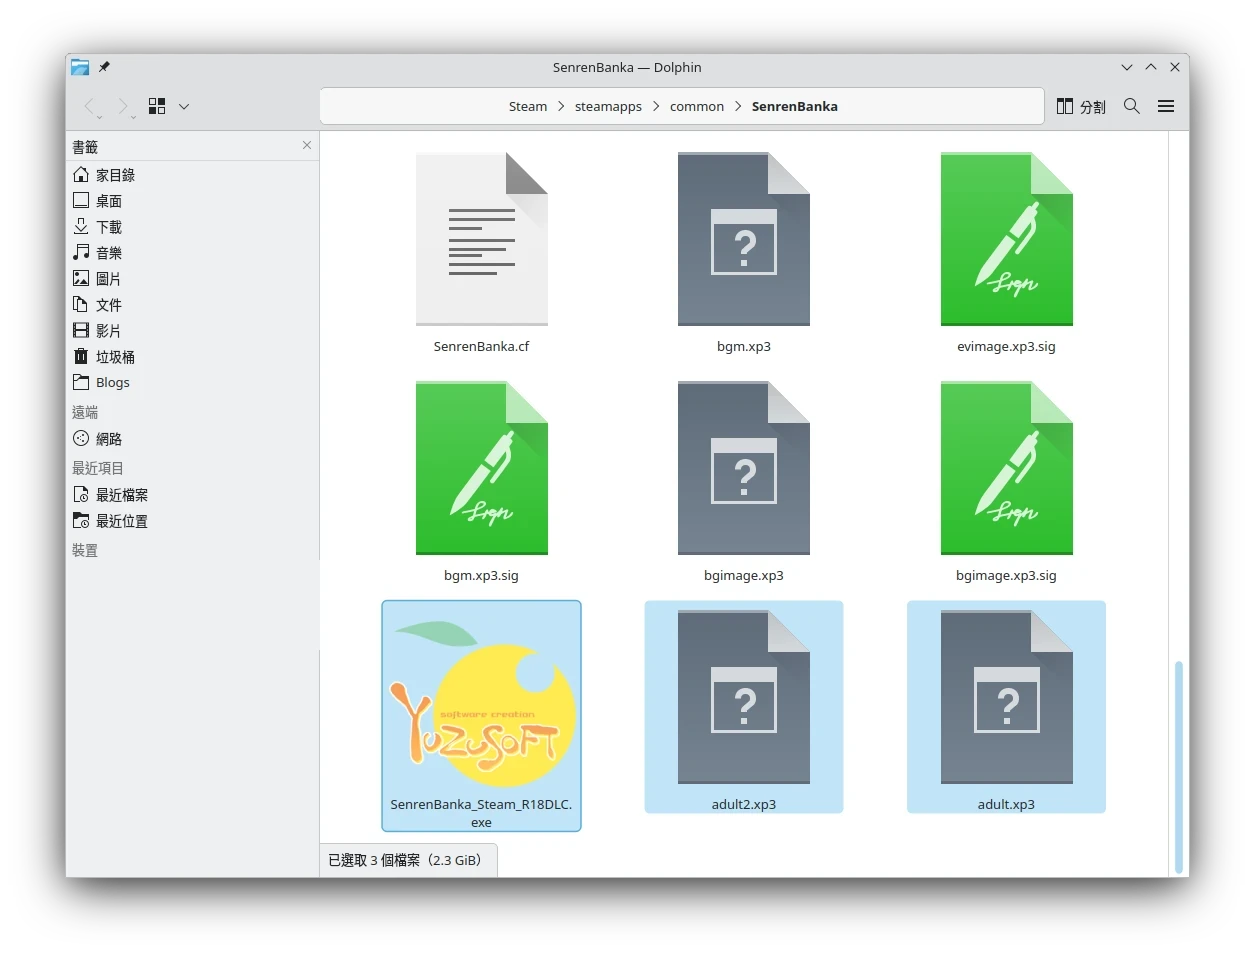Toggle keep-above pin icon in title bar

(104, 67)
